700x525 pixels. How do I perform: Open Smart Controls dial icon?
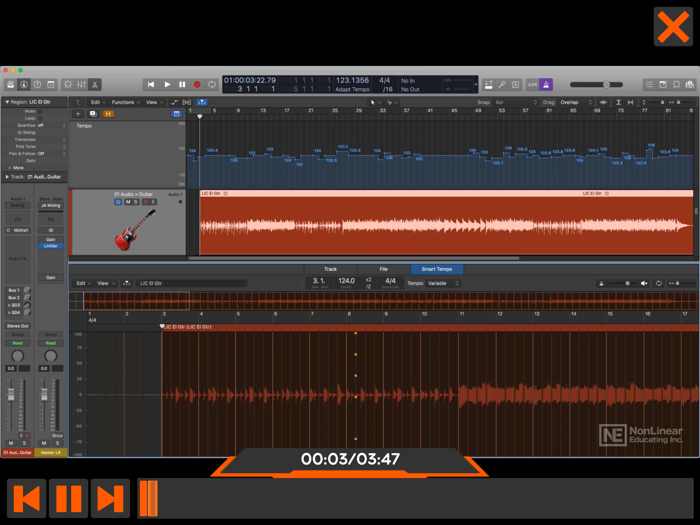[68, 84]
